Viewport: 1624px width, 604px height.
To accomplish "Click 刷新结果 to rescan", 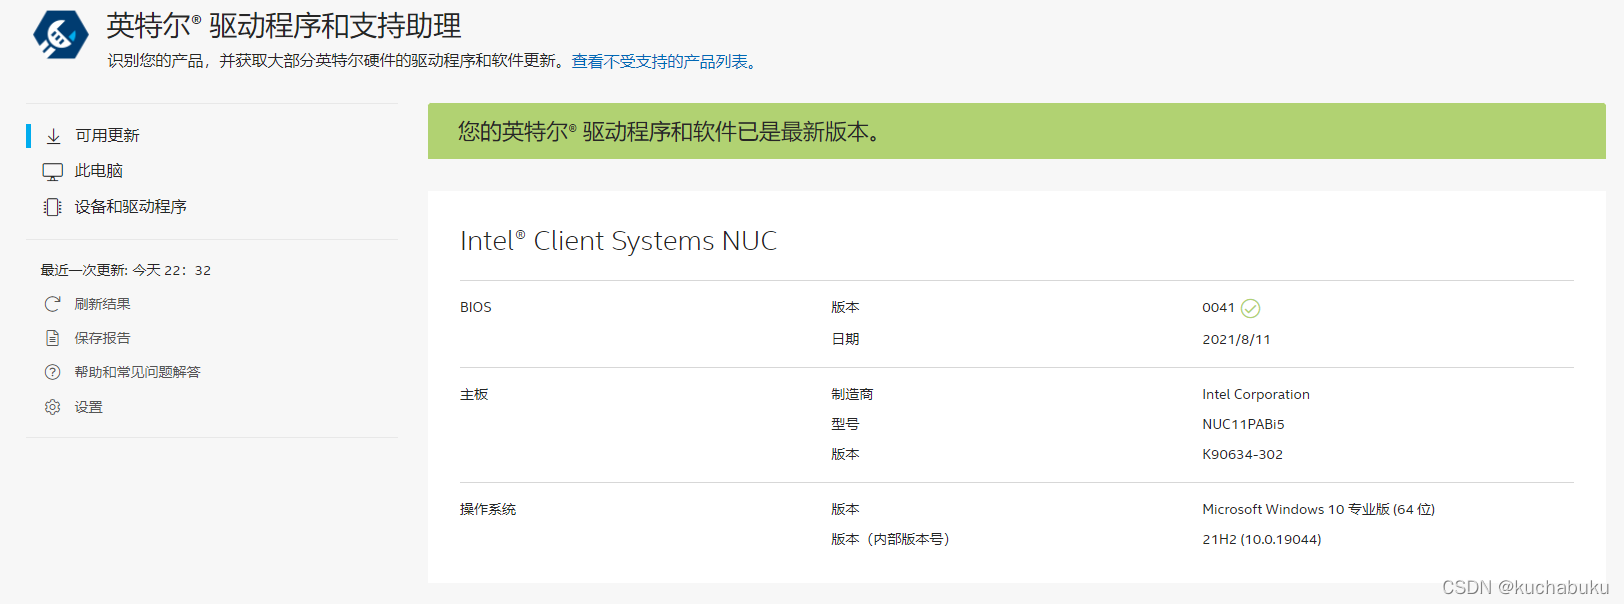I will [102, 304].
